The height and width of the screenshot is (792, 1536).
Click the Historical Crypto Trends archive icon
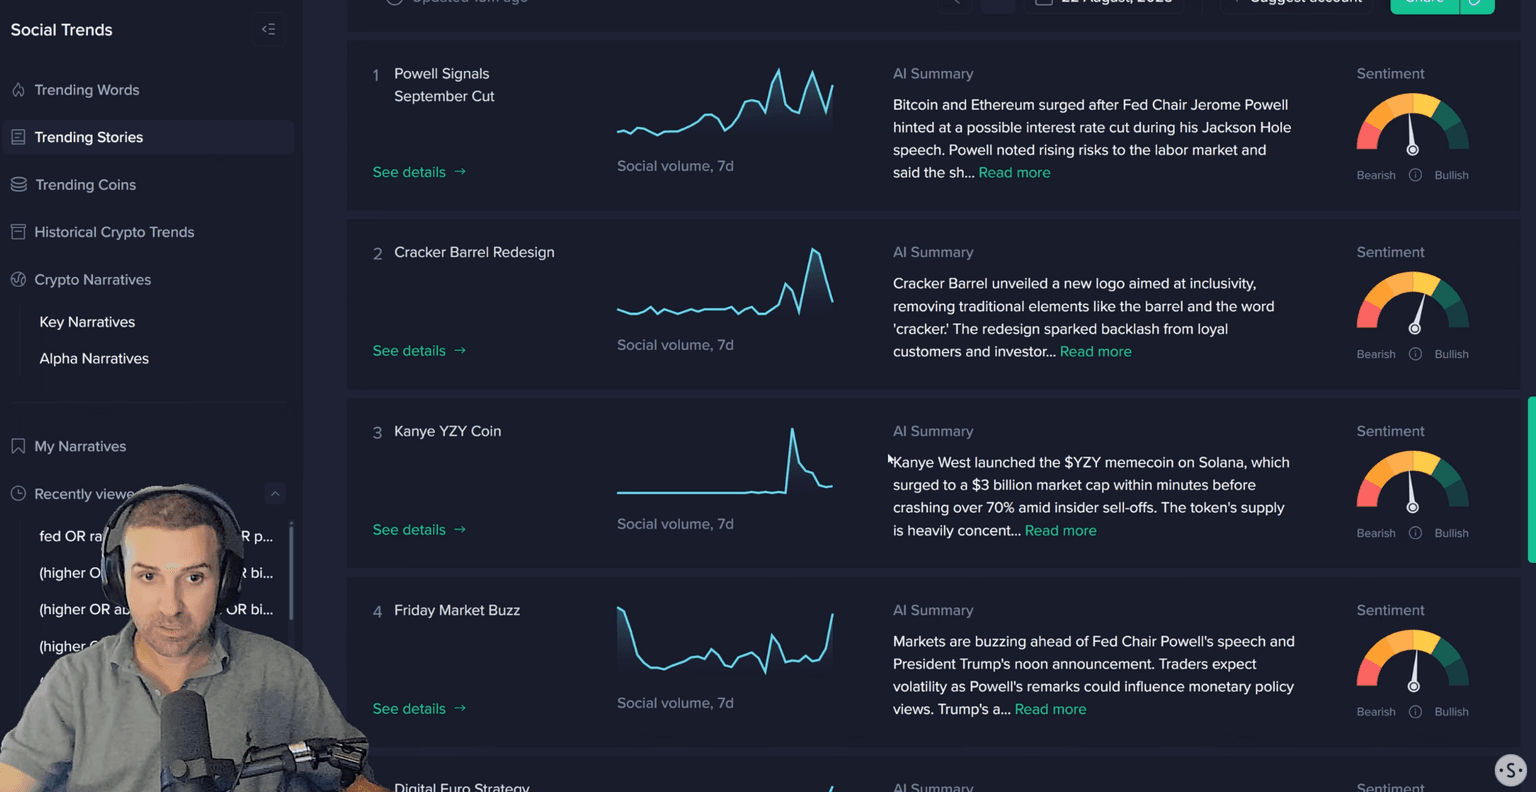[18, 232]
